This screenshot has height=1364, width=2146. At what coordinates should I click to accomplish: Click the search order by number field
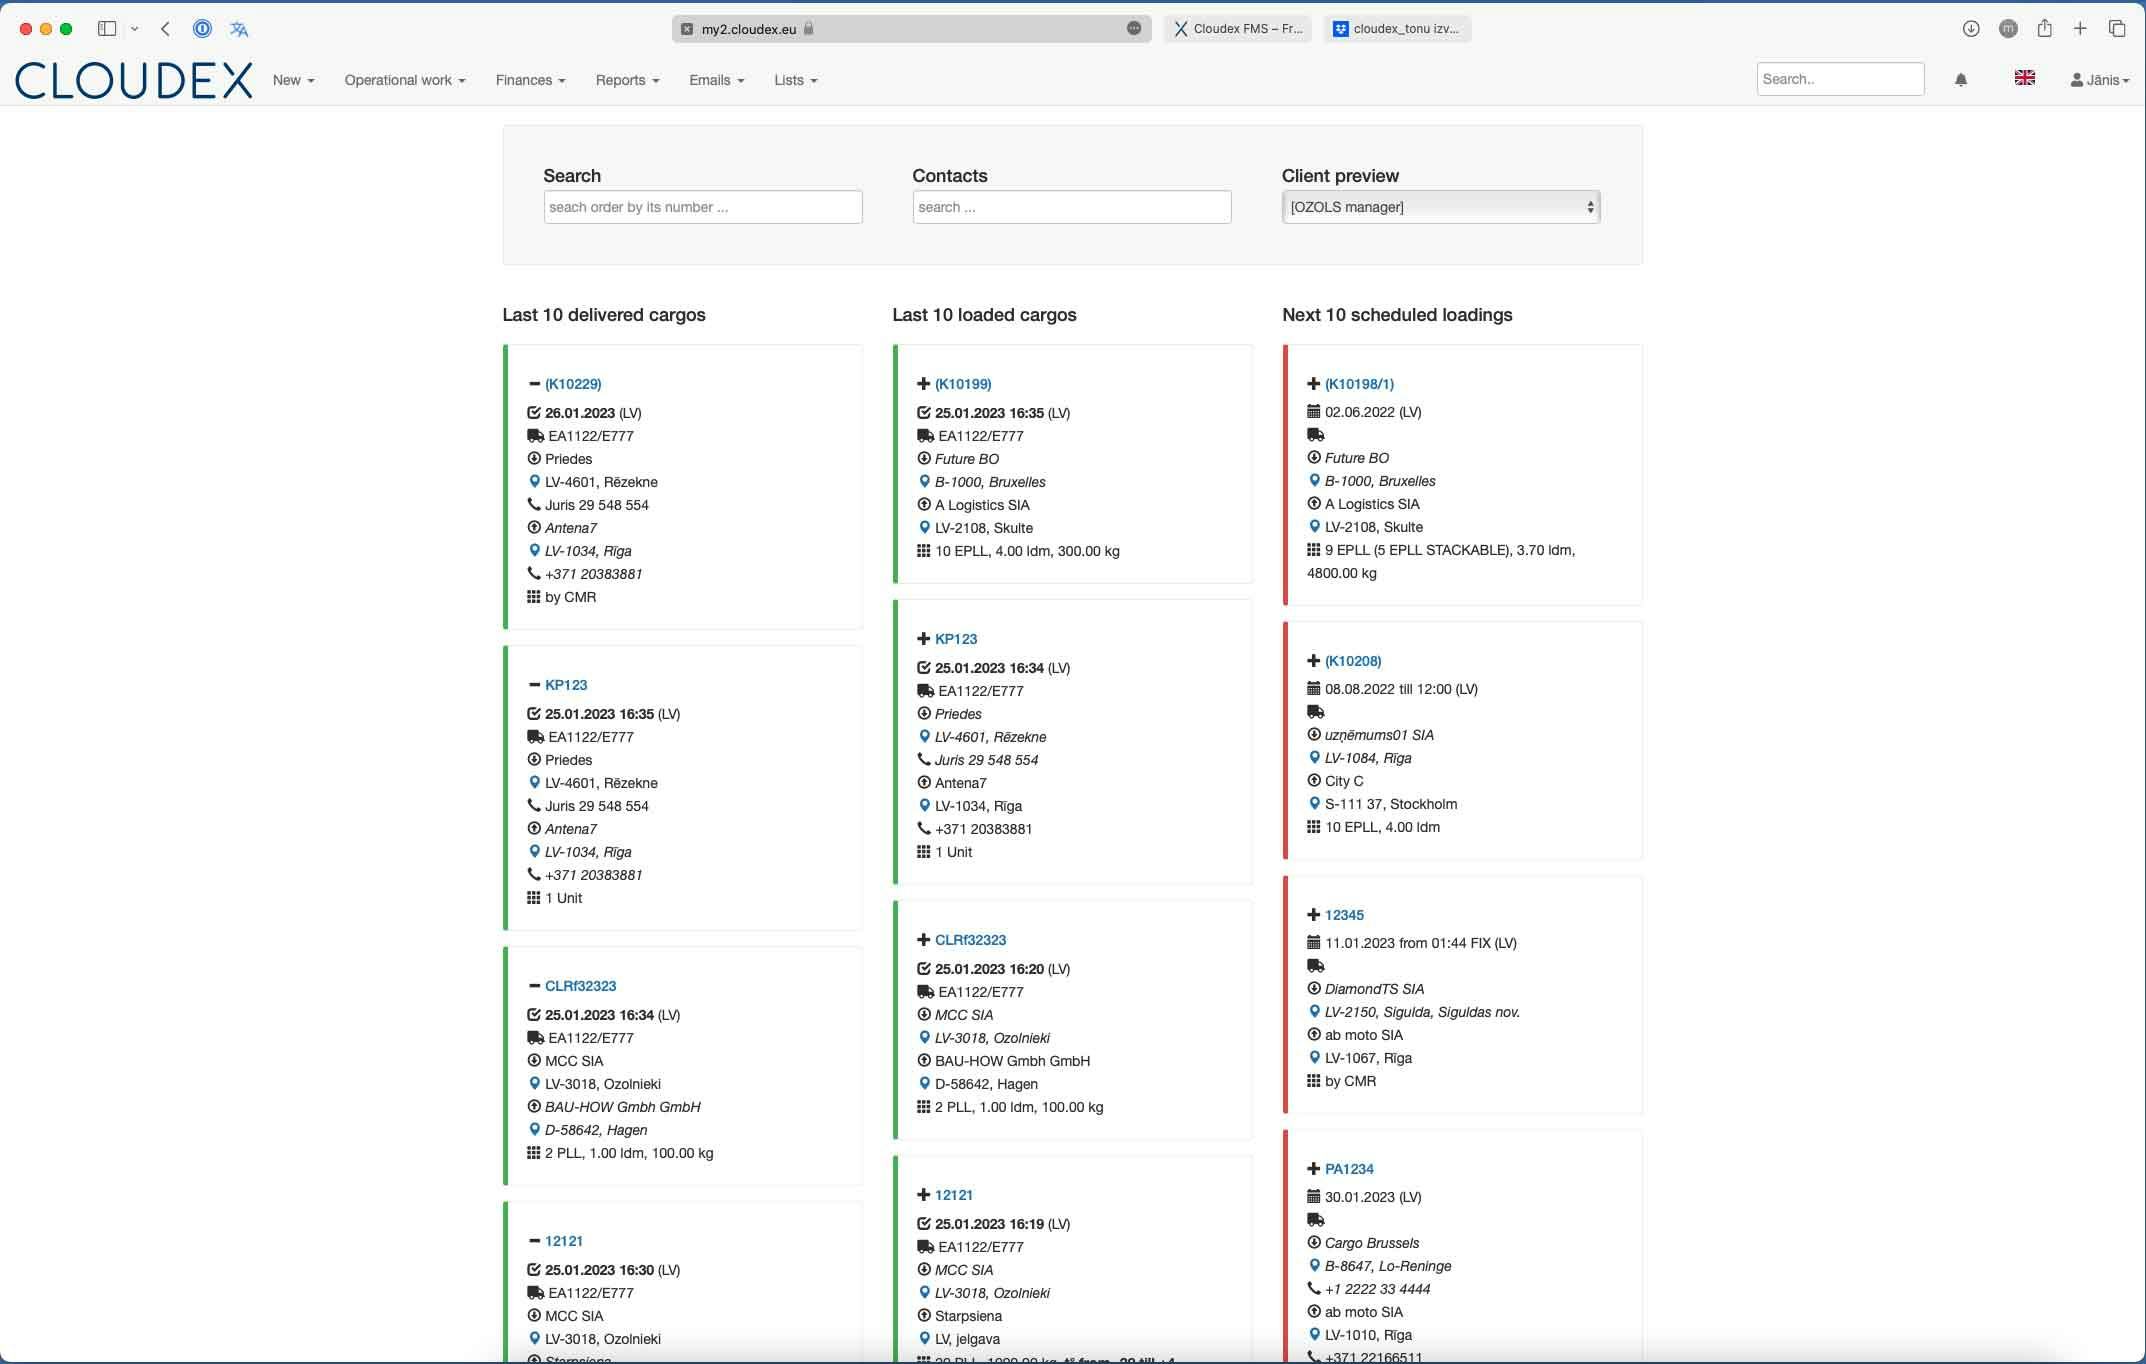[x=702, y=207]
